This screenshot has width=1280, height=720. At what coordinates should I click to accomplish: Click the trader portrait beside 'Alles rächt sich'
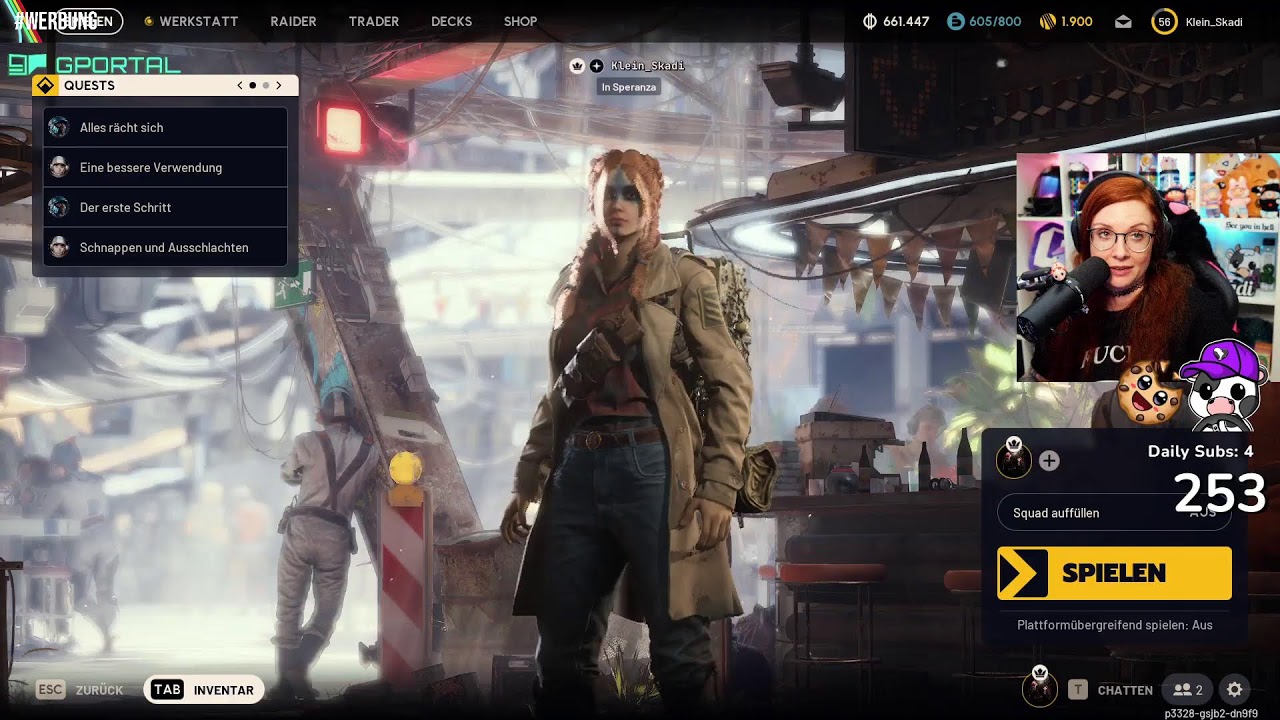pos(59,127)
